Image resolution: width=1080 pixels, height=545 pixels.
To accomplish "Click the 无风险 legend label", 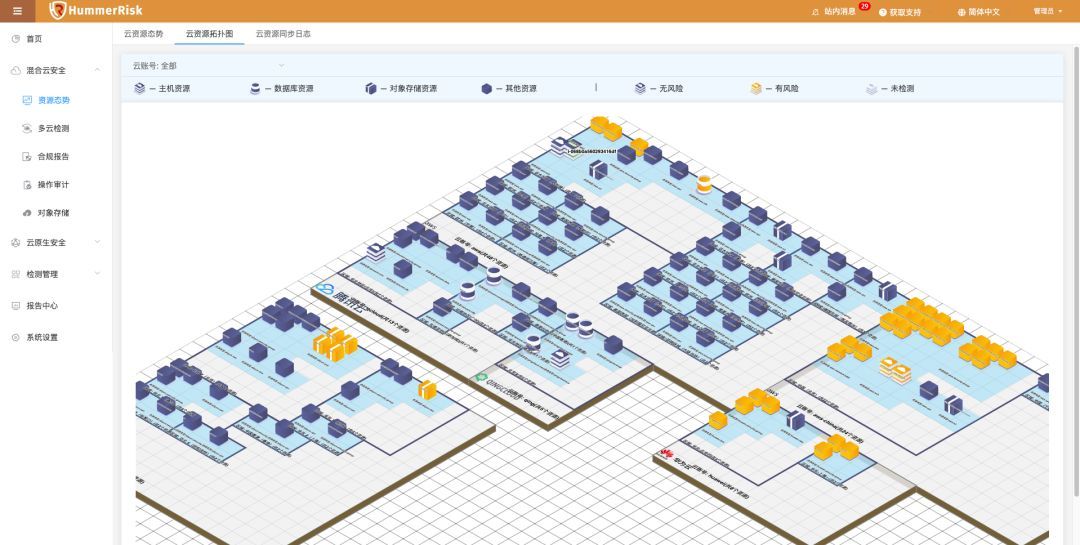I will tap(671, 89).
